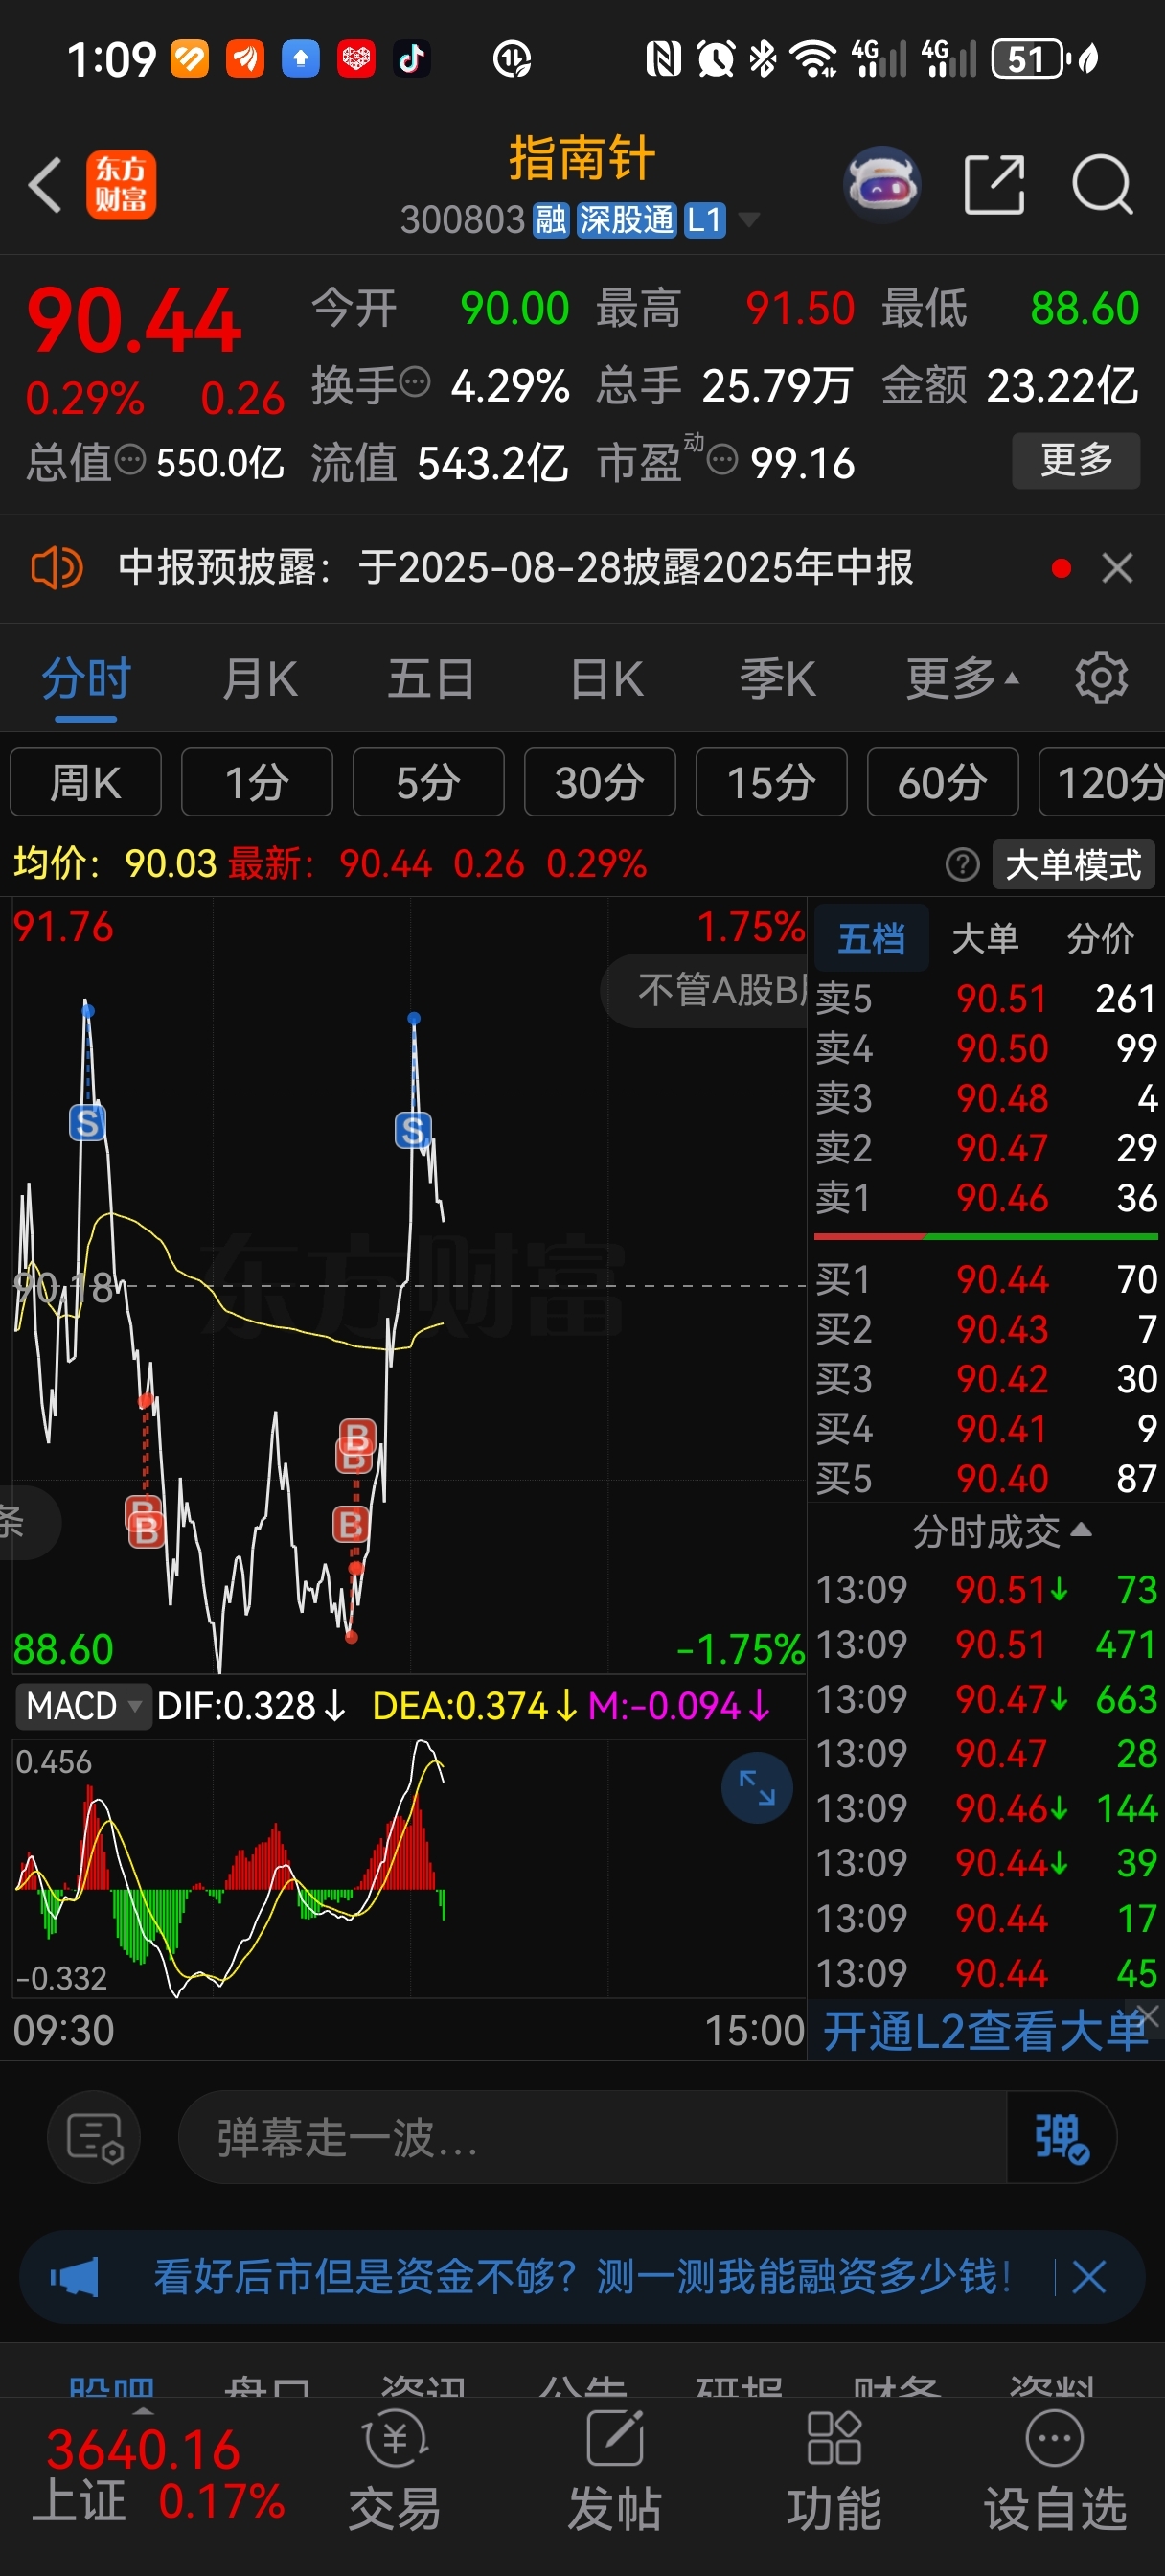Switch to 季K tab

[777, 678]
